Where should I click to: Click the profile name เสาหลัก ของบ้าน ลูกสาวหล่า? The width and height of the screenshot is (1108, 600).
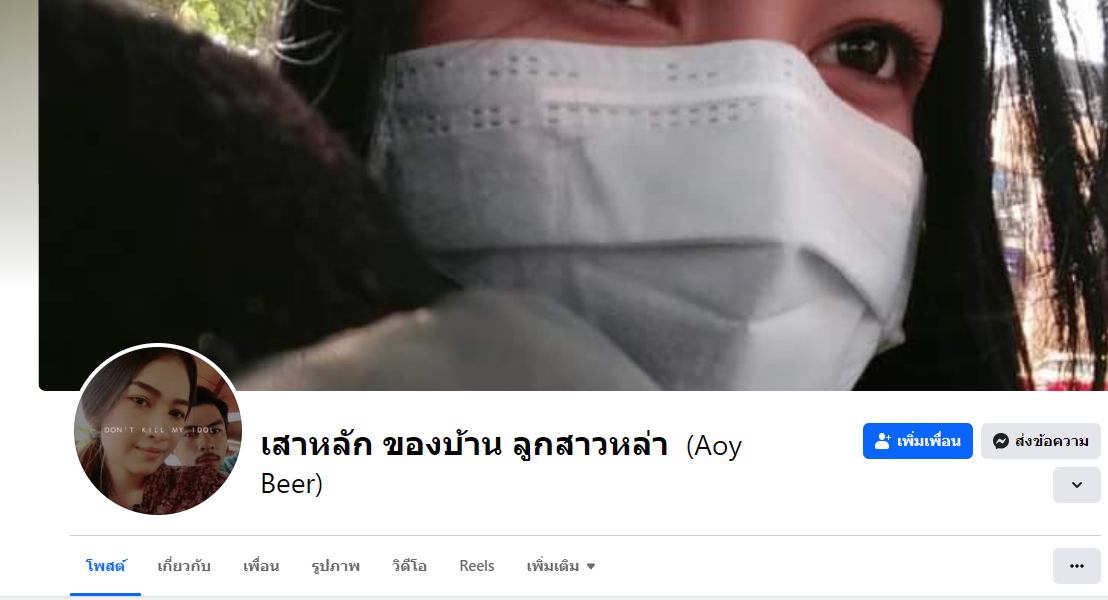click(464, 445)
